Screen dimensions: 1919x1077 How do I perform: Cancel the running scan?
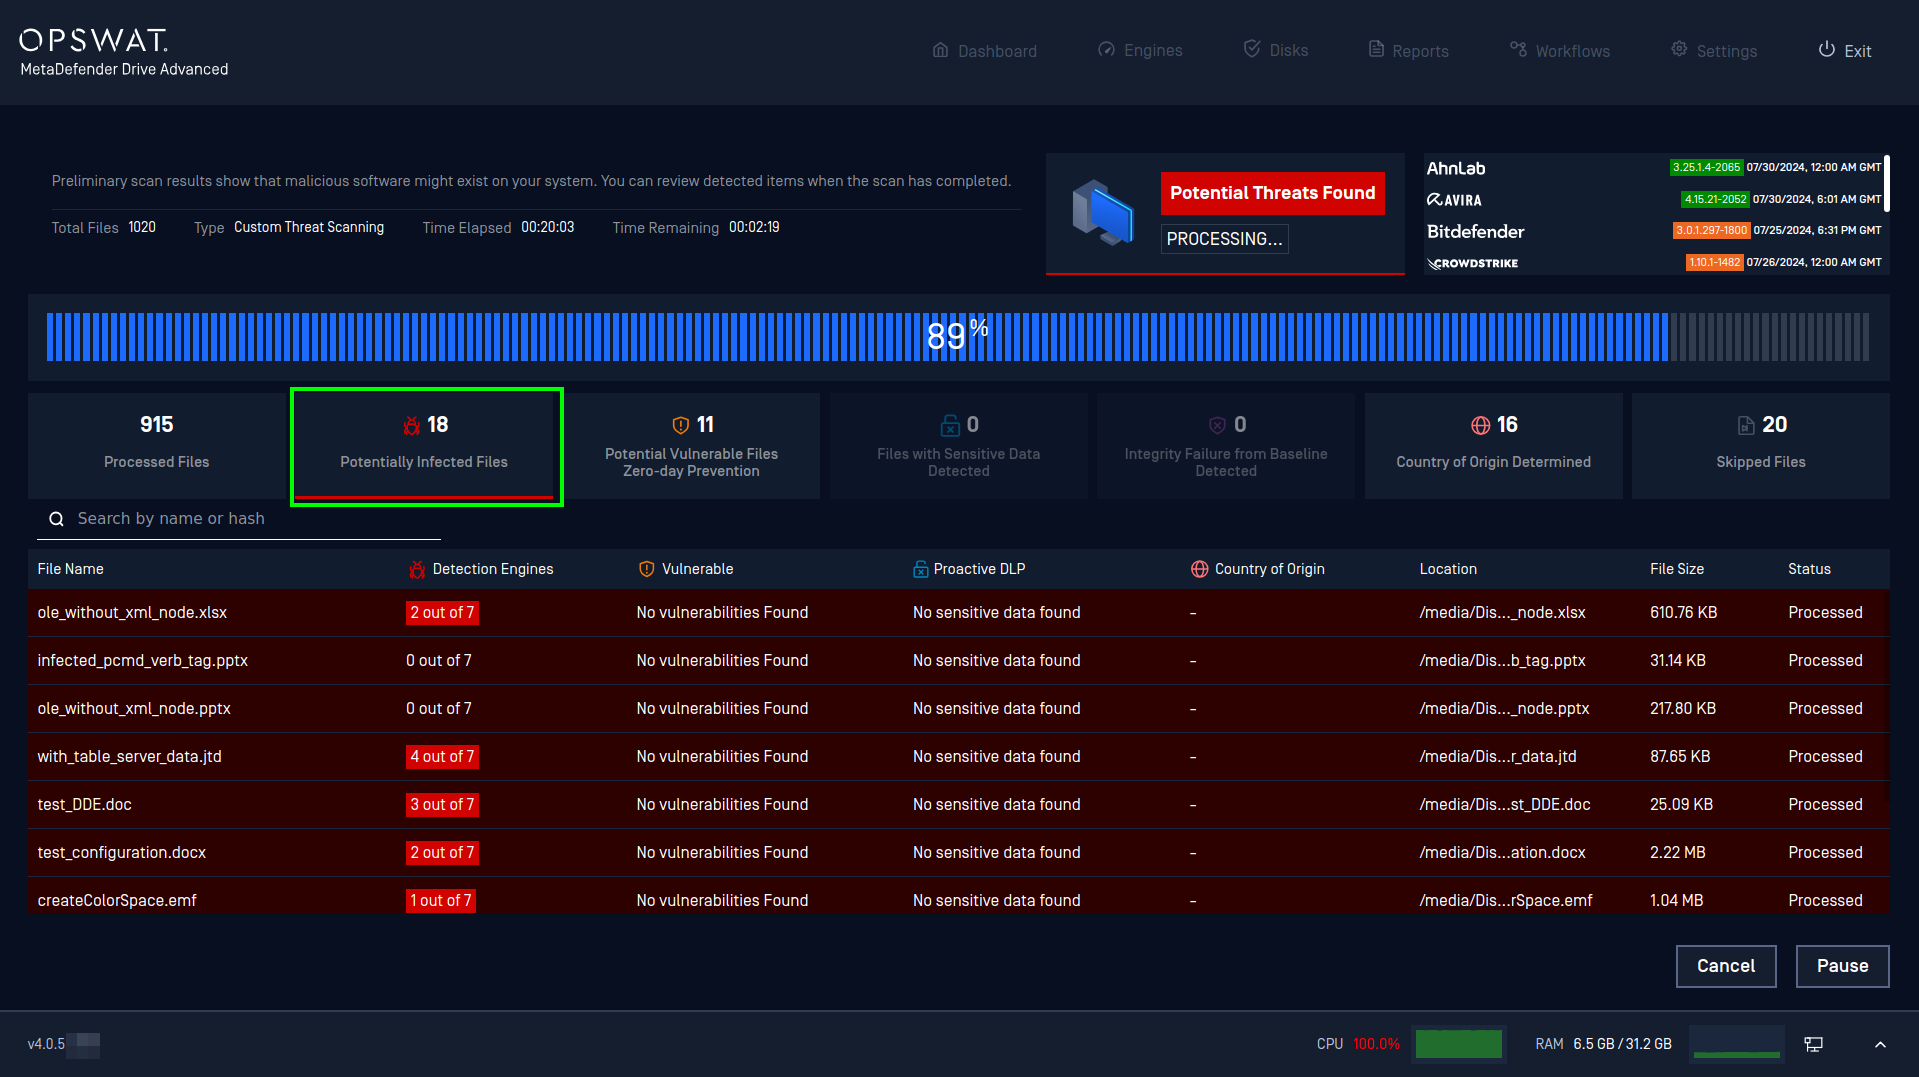1726,966
